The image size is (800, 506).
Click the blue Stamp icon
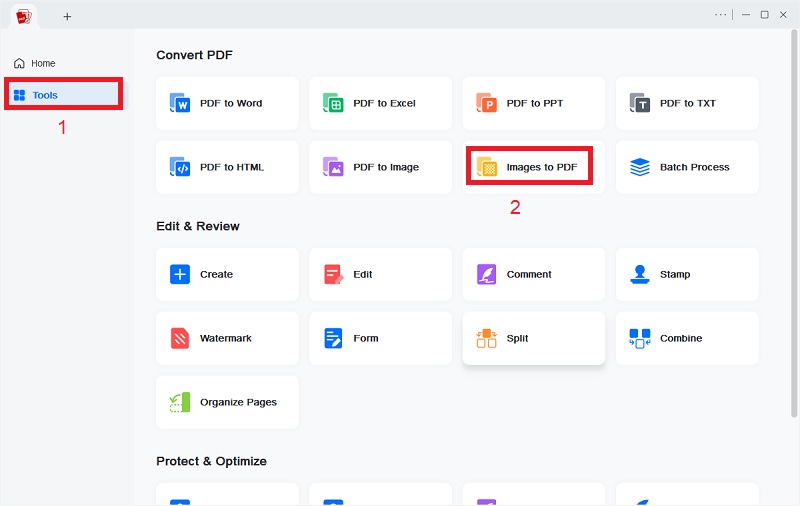tap(640, 274)
